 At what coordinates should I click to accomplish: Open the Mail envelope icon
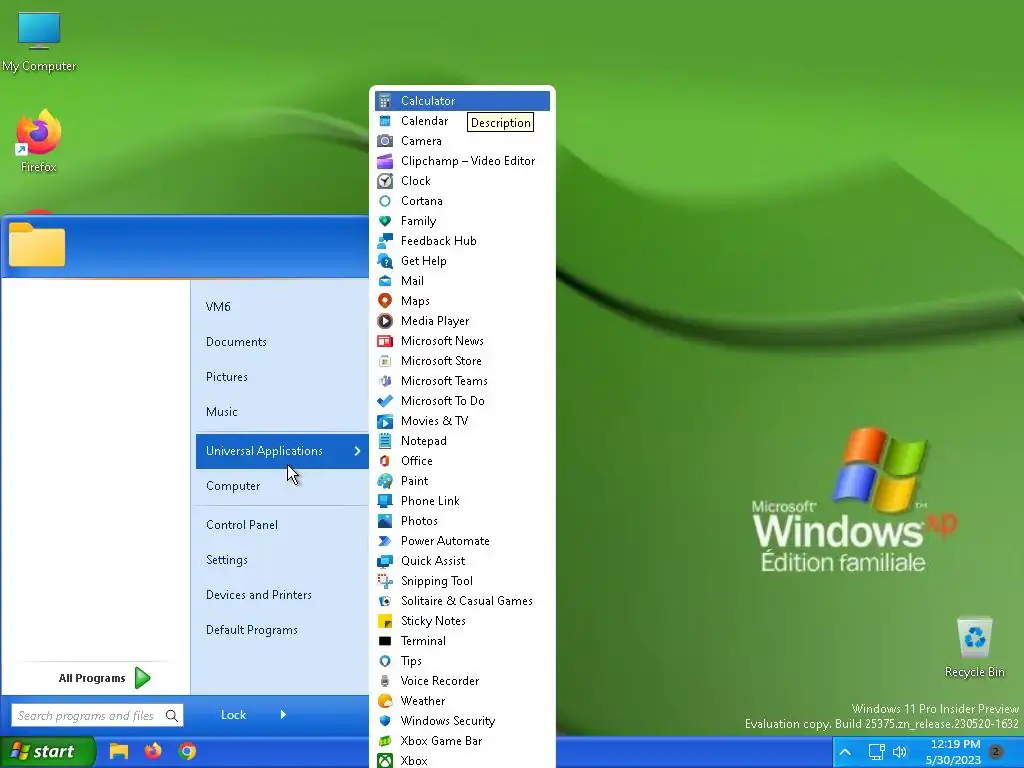point(385,281)
